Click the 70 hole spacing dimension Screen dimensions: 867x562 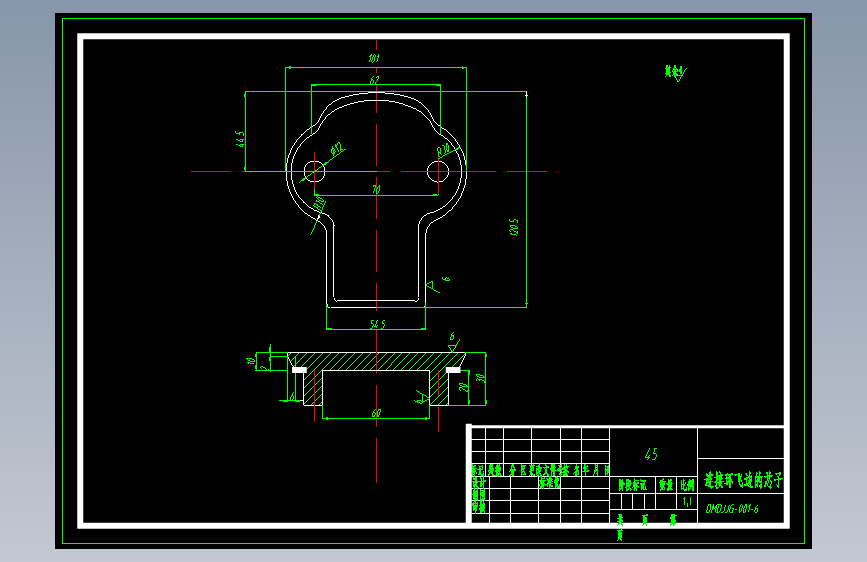click(376, 189)
